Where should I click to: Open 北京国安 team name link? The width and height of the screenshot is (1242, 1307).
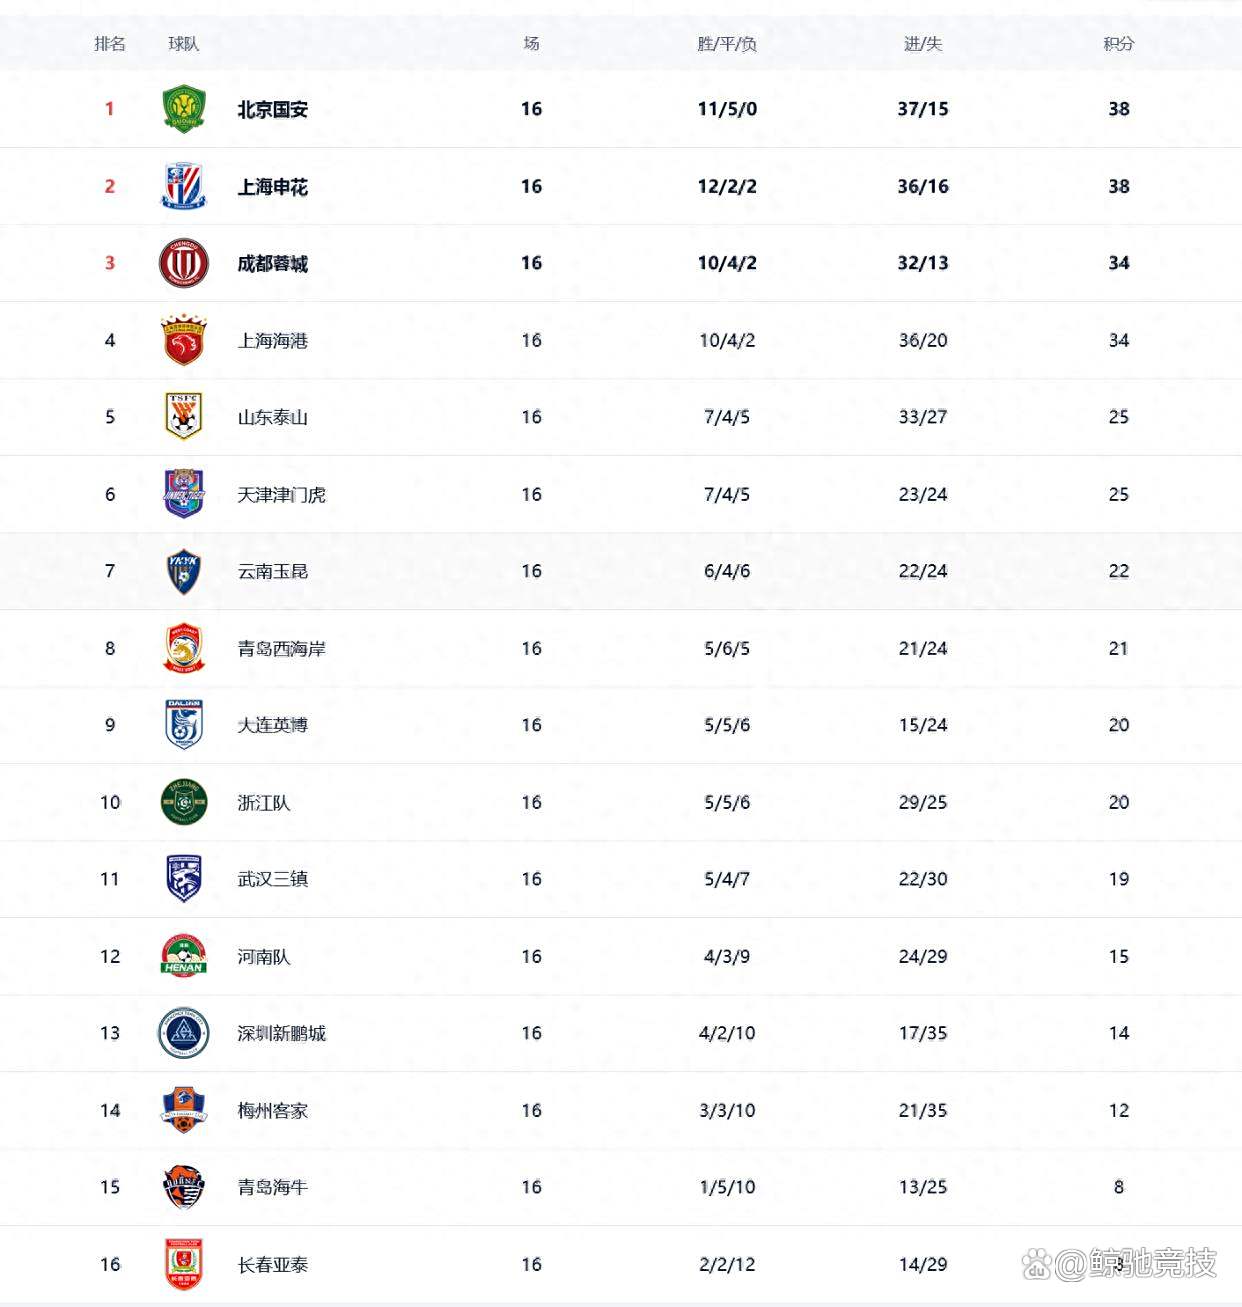click(x=272, y=109)
